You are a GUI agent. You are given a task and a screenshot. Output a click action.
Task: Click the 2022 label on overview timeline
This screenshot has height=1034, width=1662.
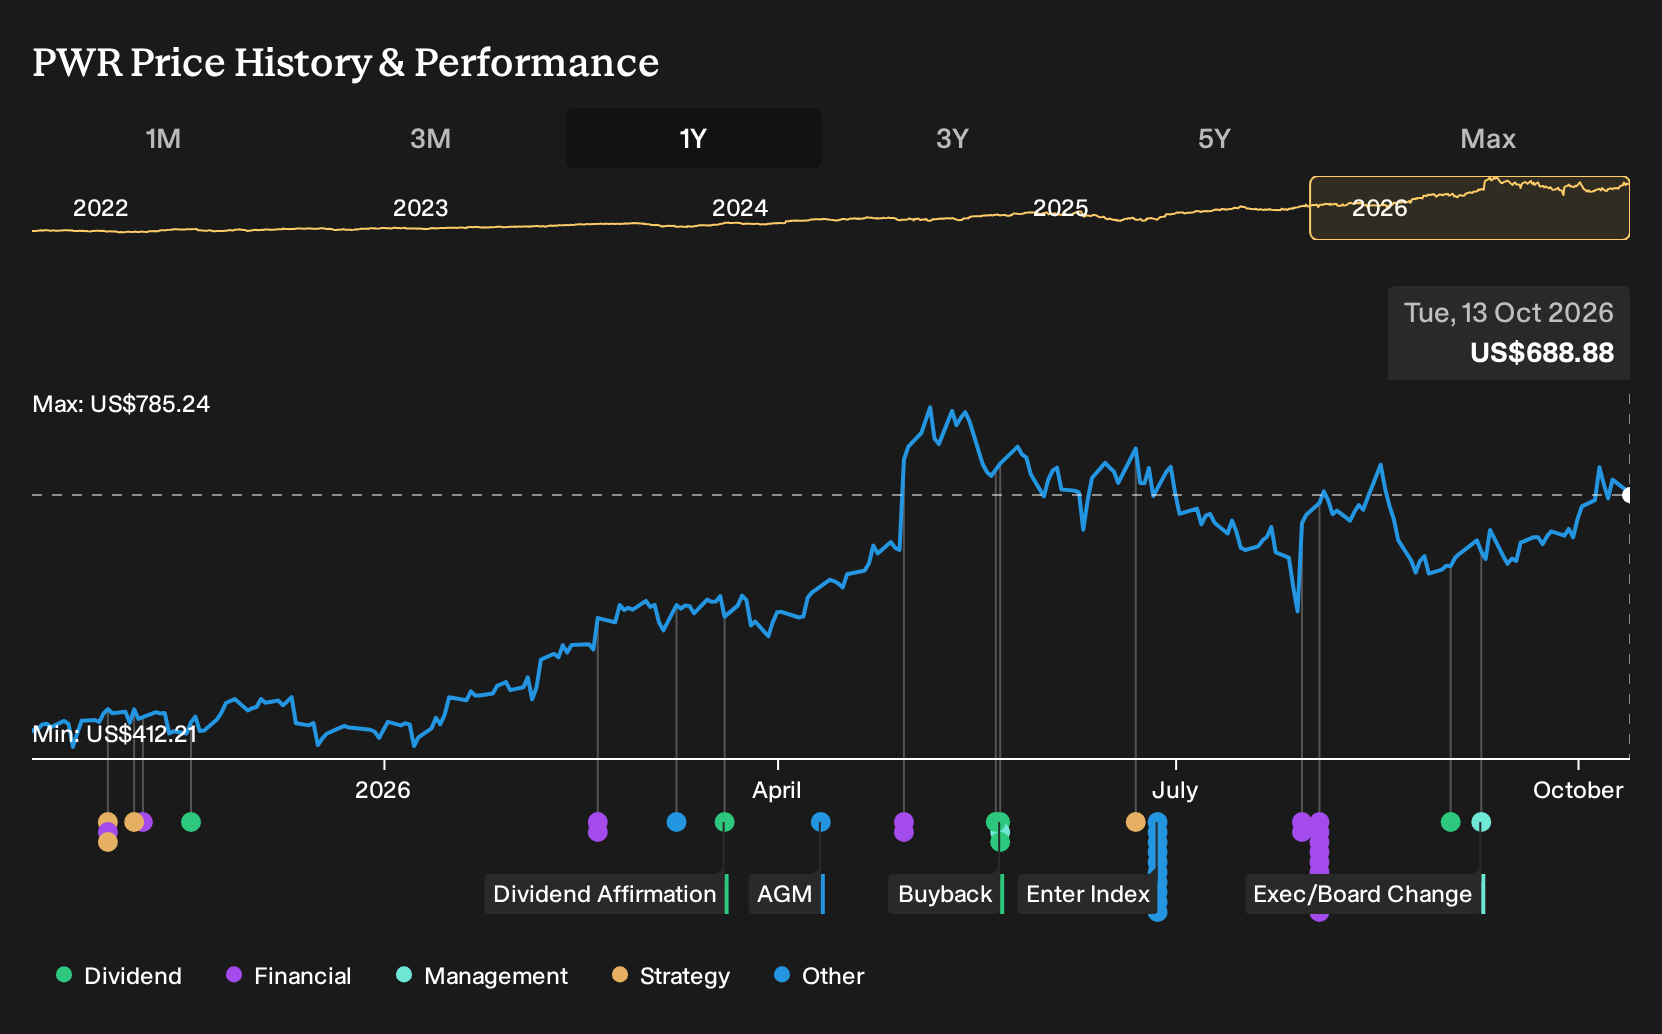click(101, 208)
